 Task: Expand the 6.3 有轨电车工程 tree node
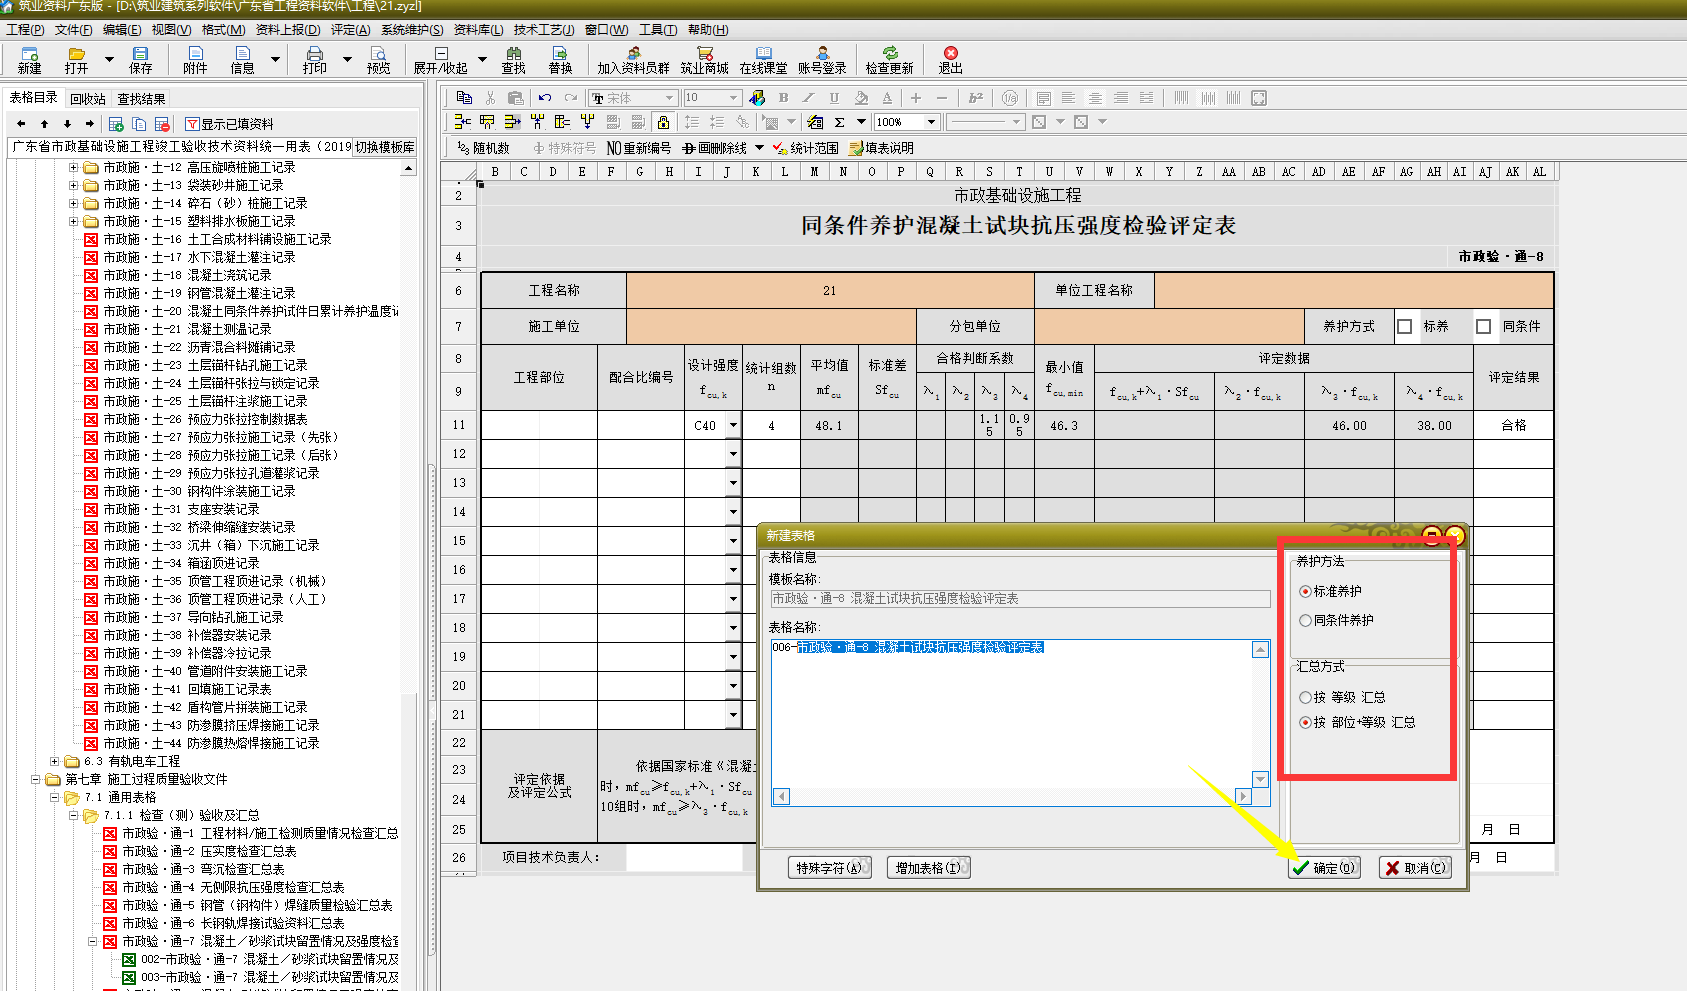[55, 762]
